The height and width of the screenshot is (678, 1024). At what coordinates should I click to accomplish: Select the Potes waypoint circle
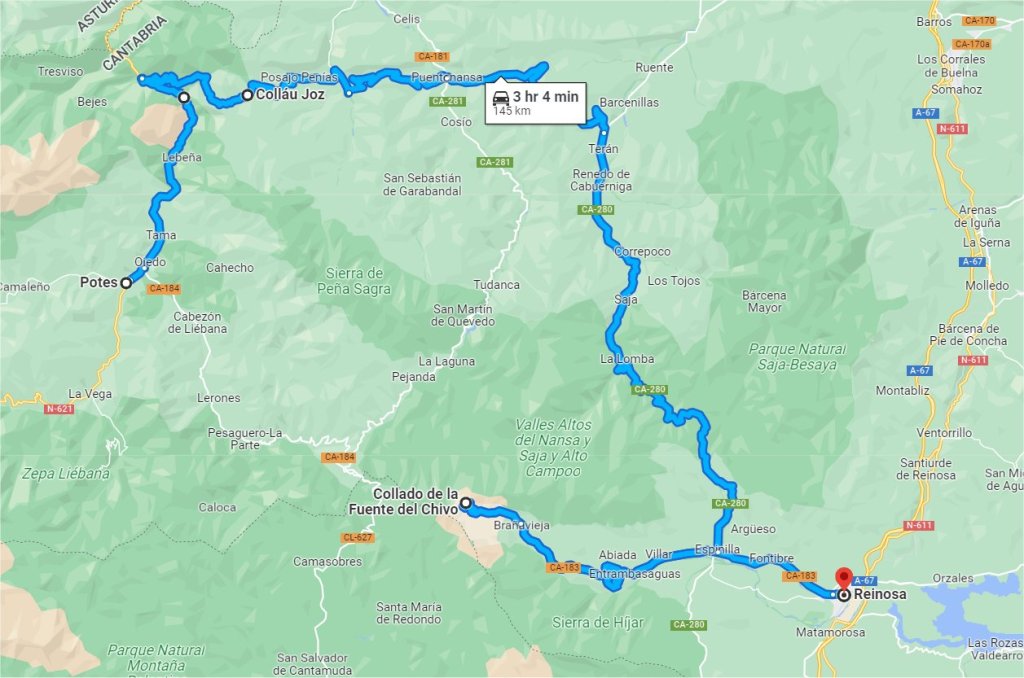click(126, 283)
